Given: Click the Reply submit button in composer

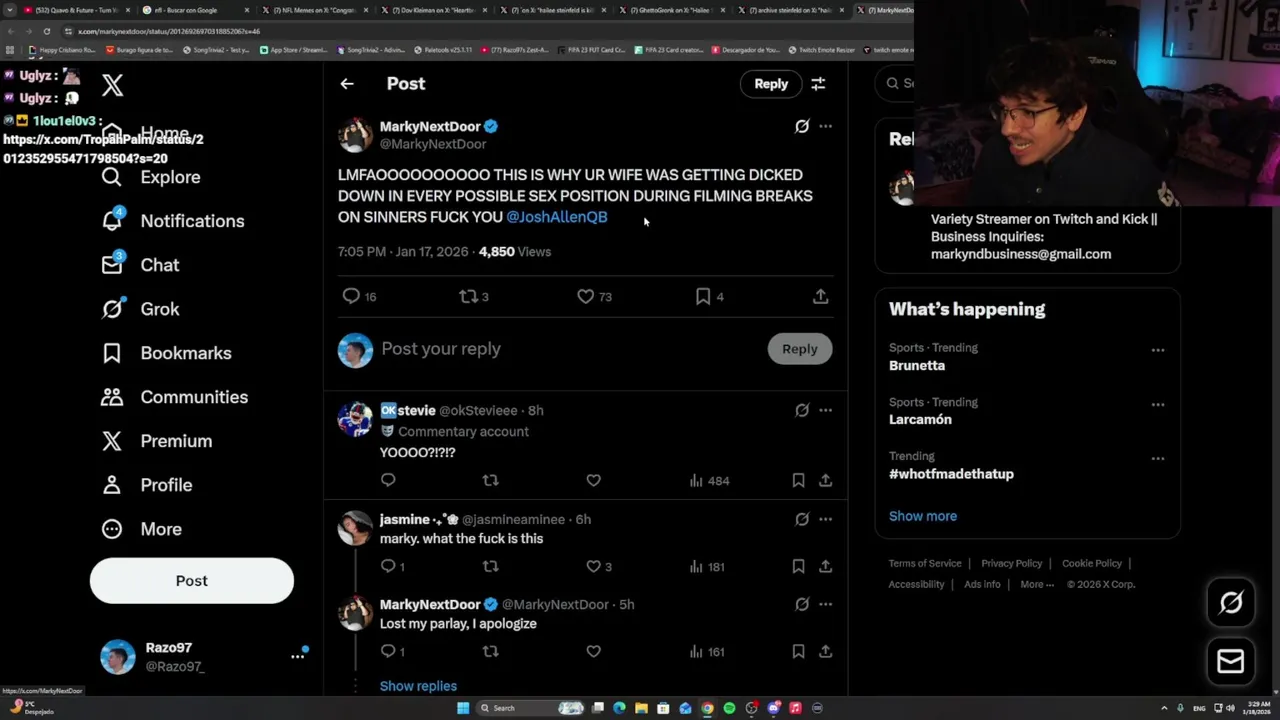Looking at the screenshot, I should pyautogui.click(x=800, y=349).
